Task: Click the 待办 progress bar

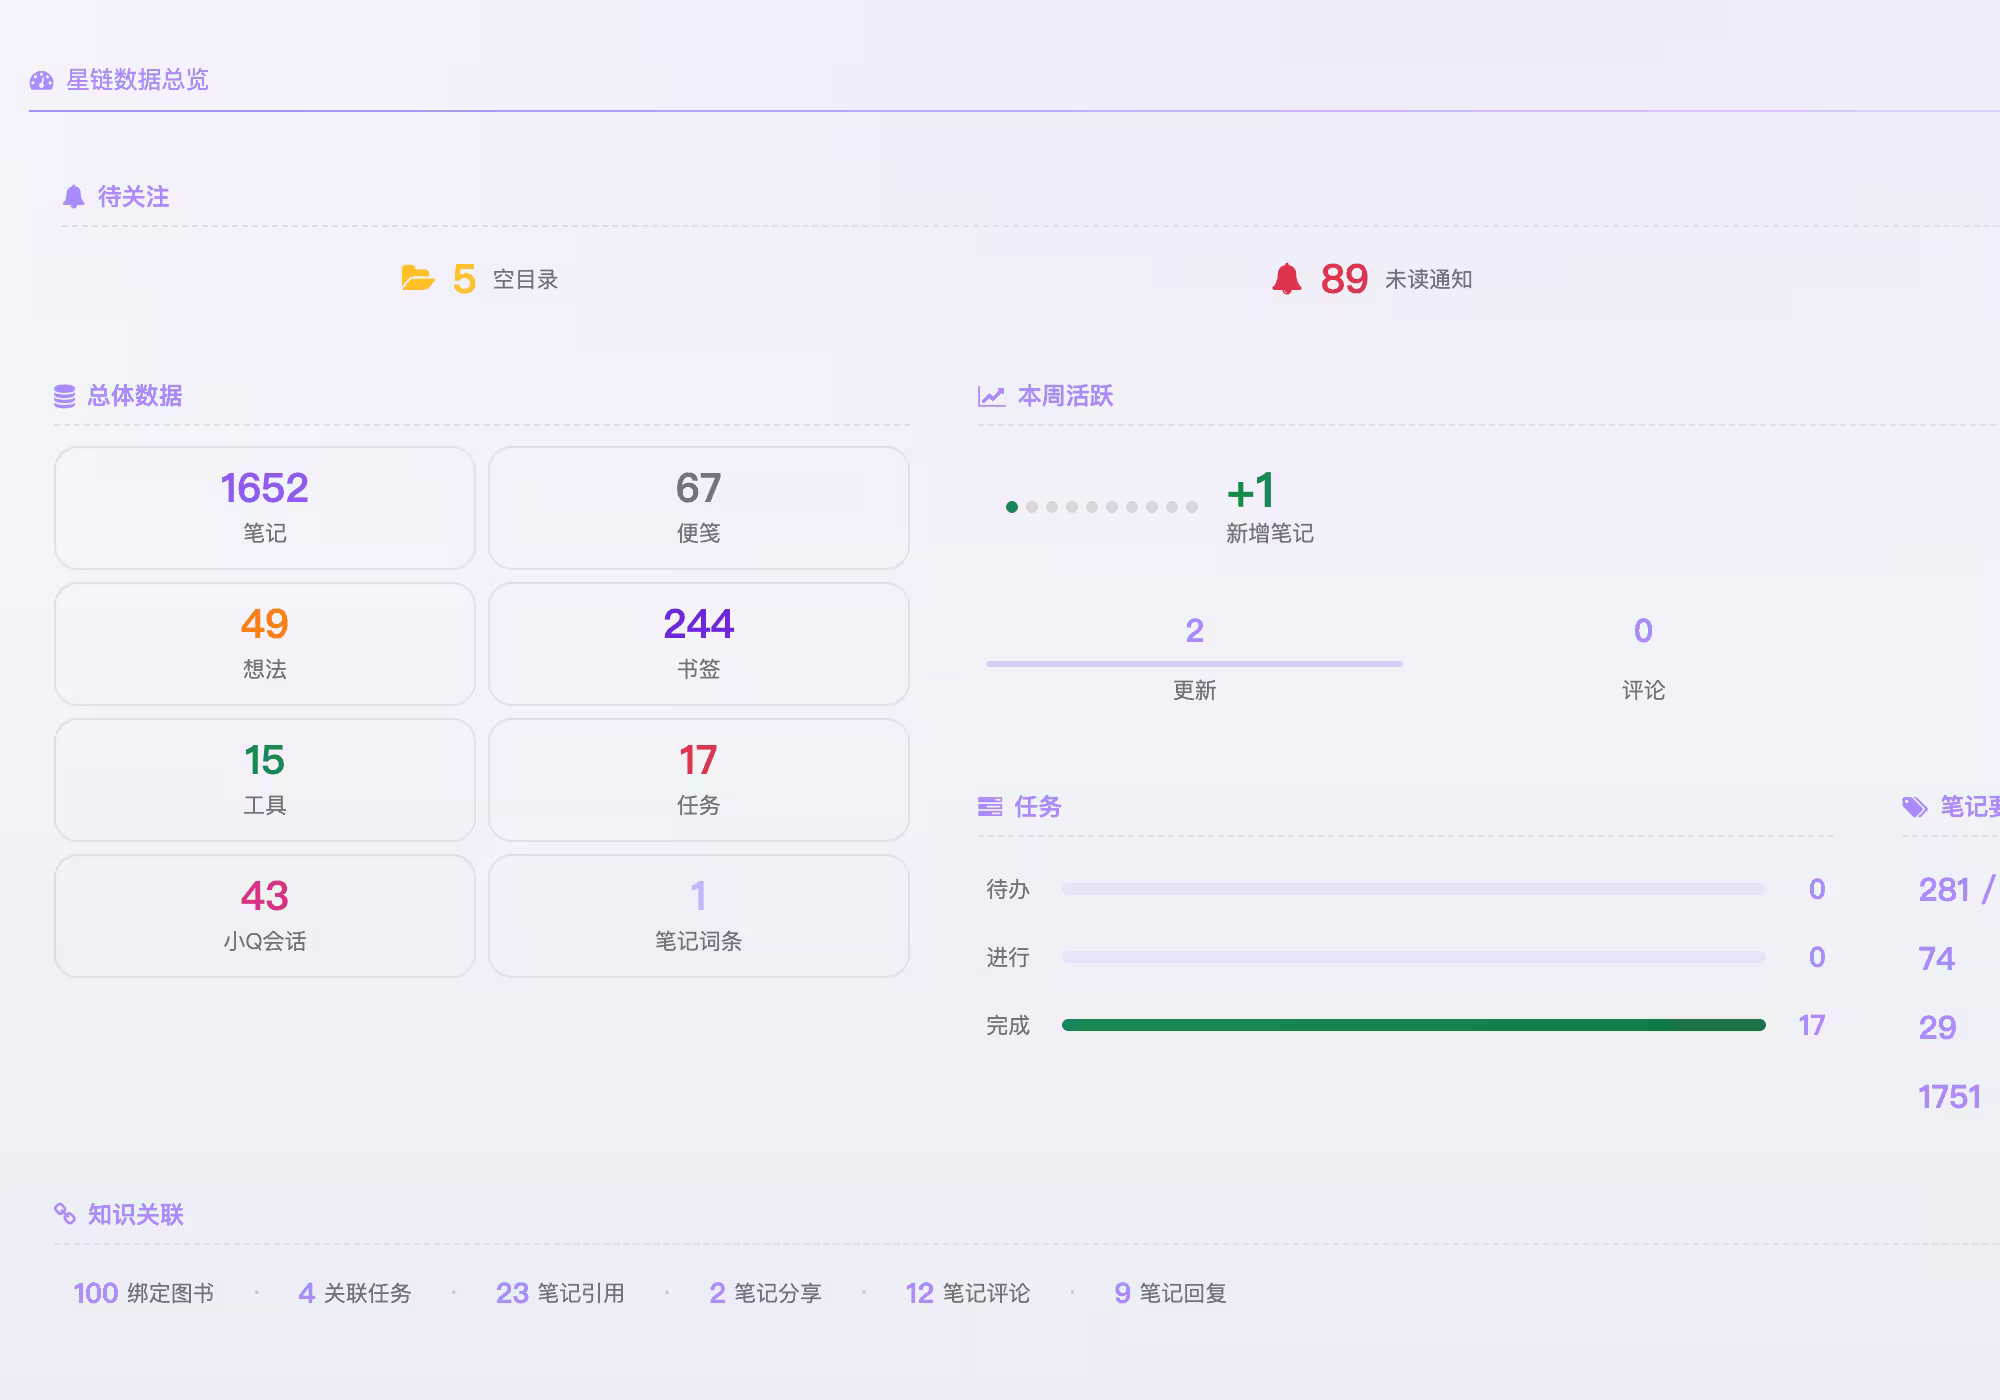Action: [x=1414, y=889]
